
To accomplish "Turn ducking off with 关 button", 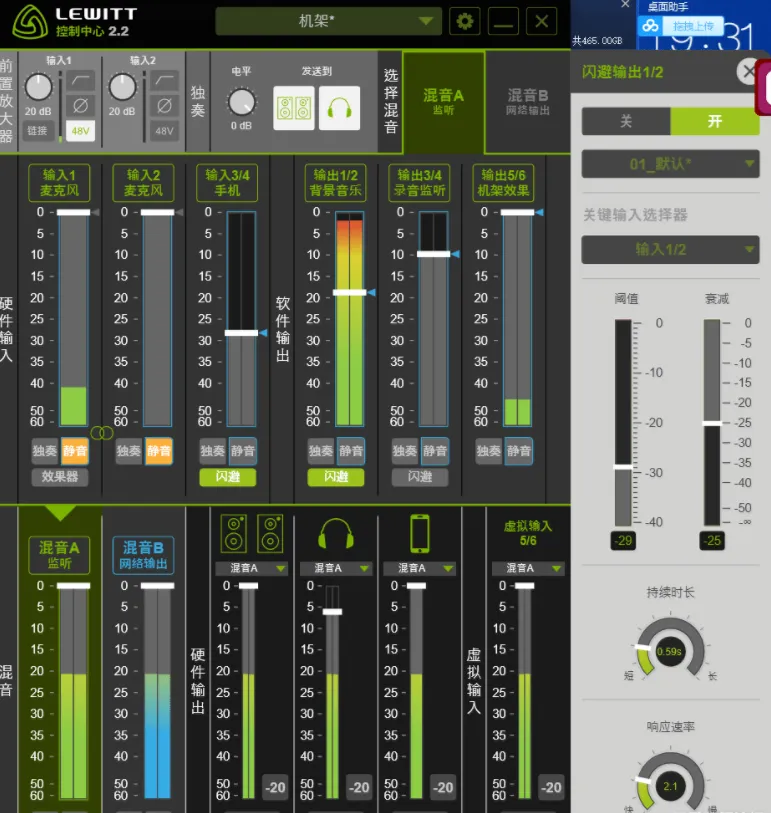I will (x=626, y=121).
